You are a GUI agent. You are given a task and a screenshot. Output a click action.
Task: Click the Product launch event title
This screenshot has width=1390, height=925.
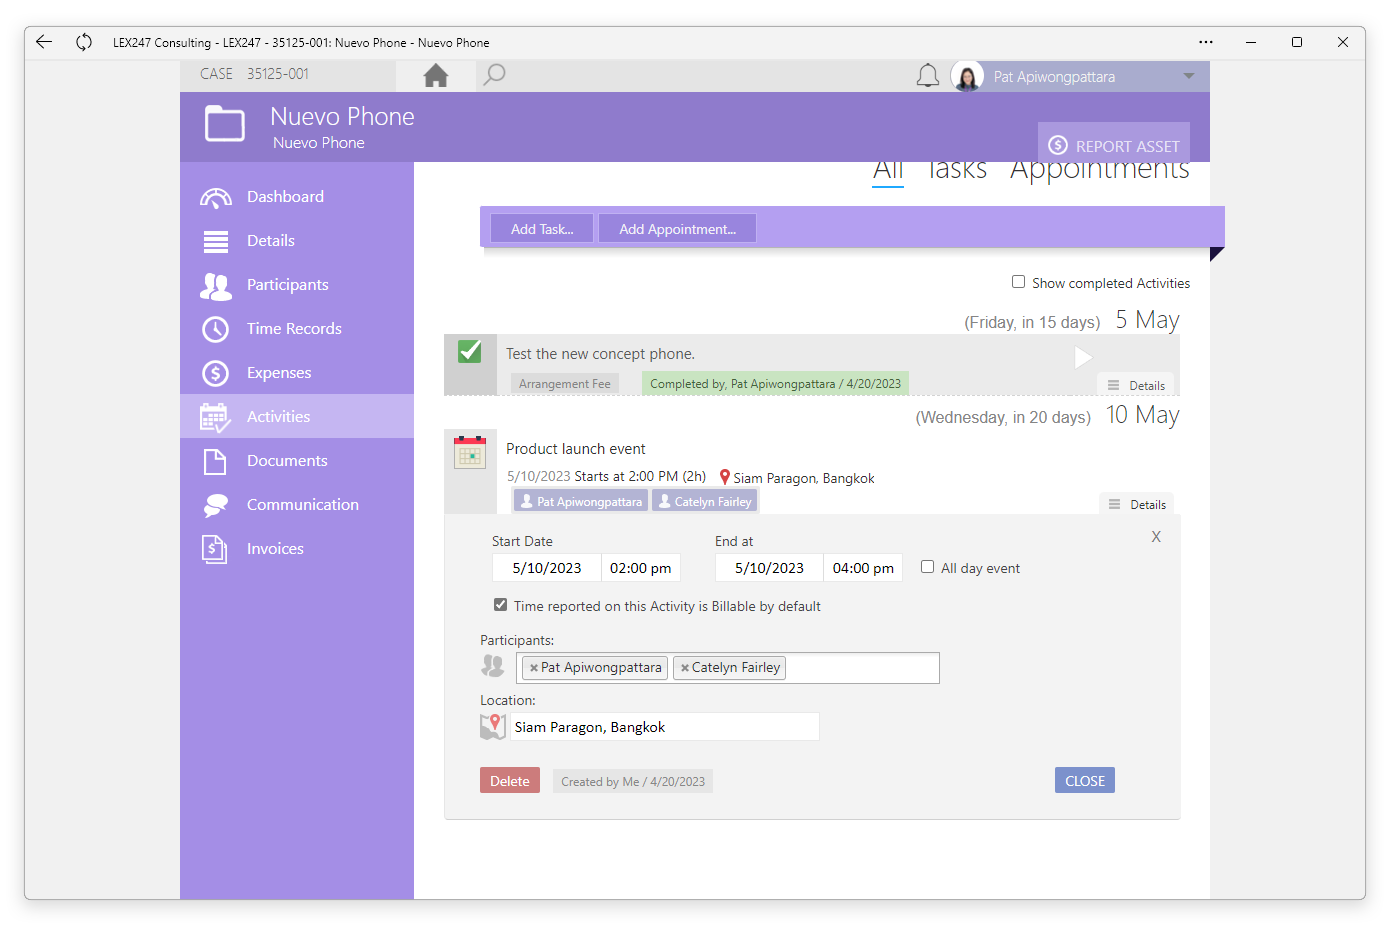coord(576,449)
